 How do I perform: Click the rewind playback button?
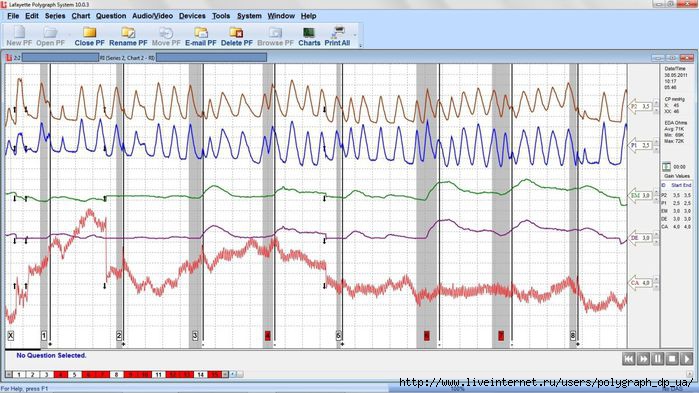click(629, 359)
